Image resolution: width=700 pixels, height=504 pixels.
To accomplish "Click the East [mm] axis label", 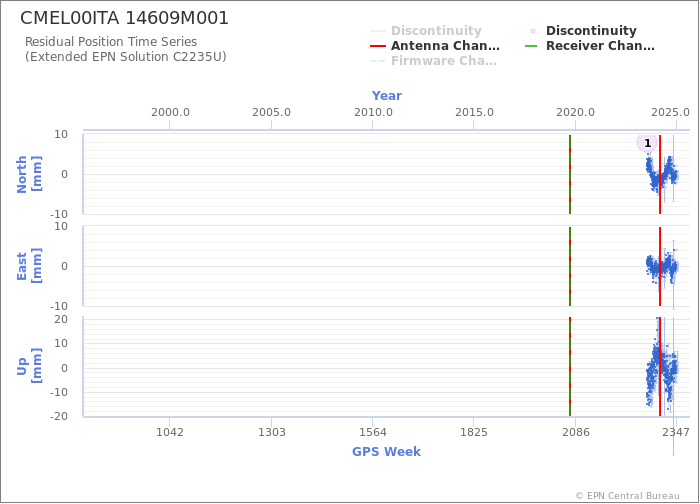I will (29, 266).
